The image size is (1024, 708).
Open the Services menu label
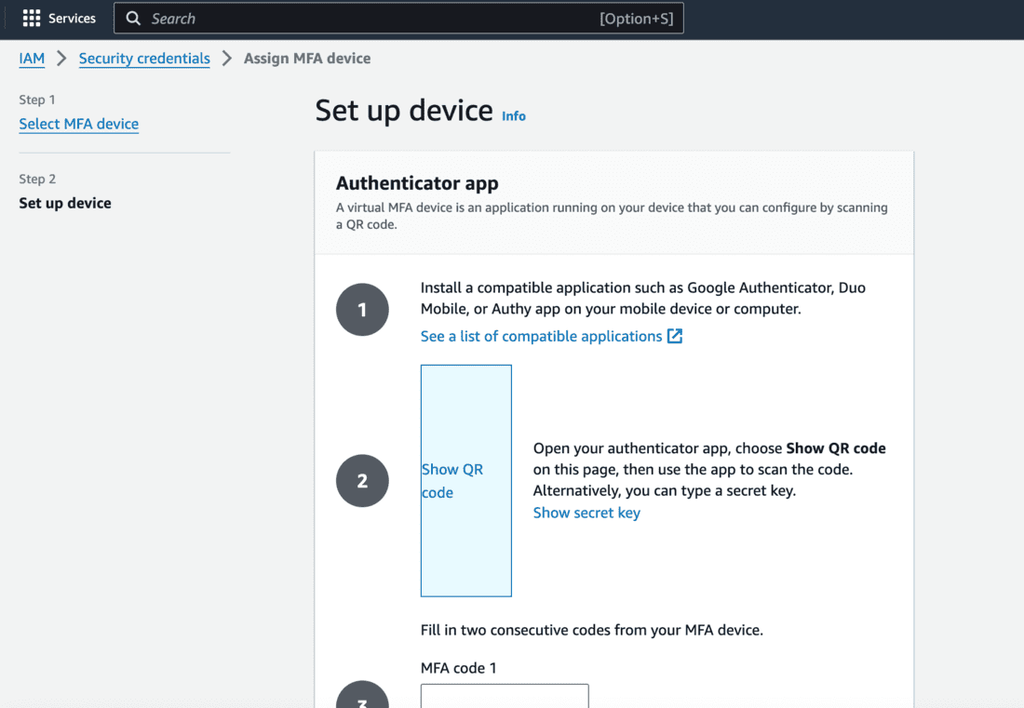tap(72, 18)
